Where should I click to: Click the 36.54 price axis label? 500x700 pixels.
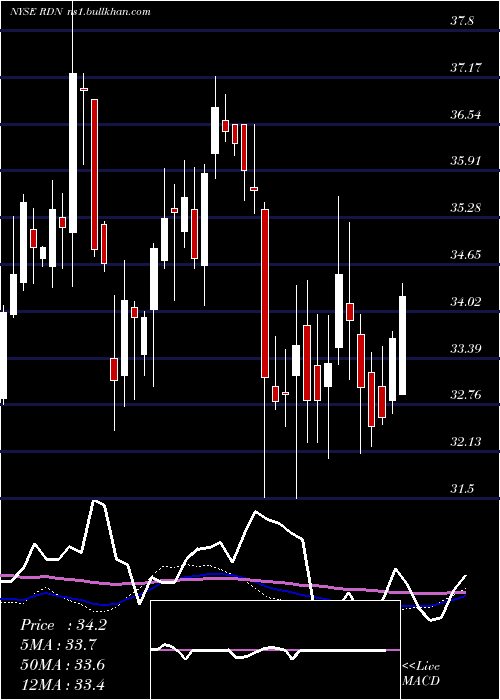coord(466,115)
